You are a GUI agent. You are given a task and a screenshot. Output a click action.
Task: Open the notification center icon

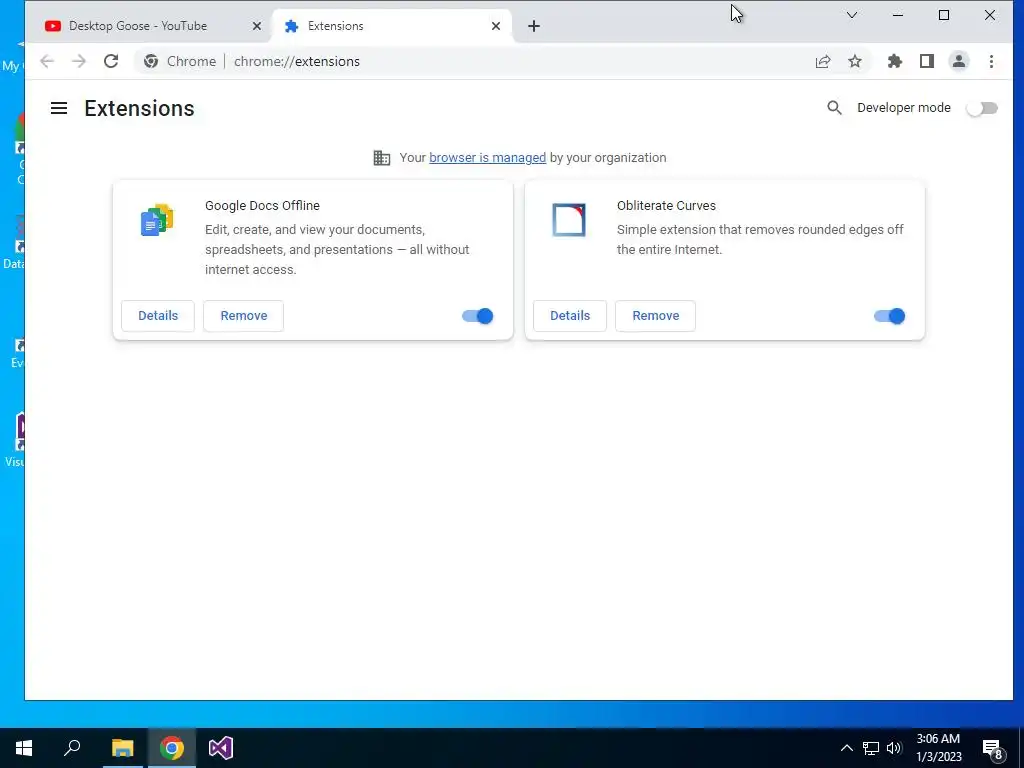(x=993, y=749)
